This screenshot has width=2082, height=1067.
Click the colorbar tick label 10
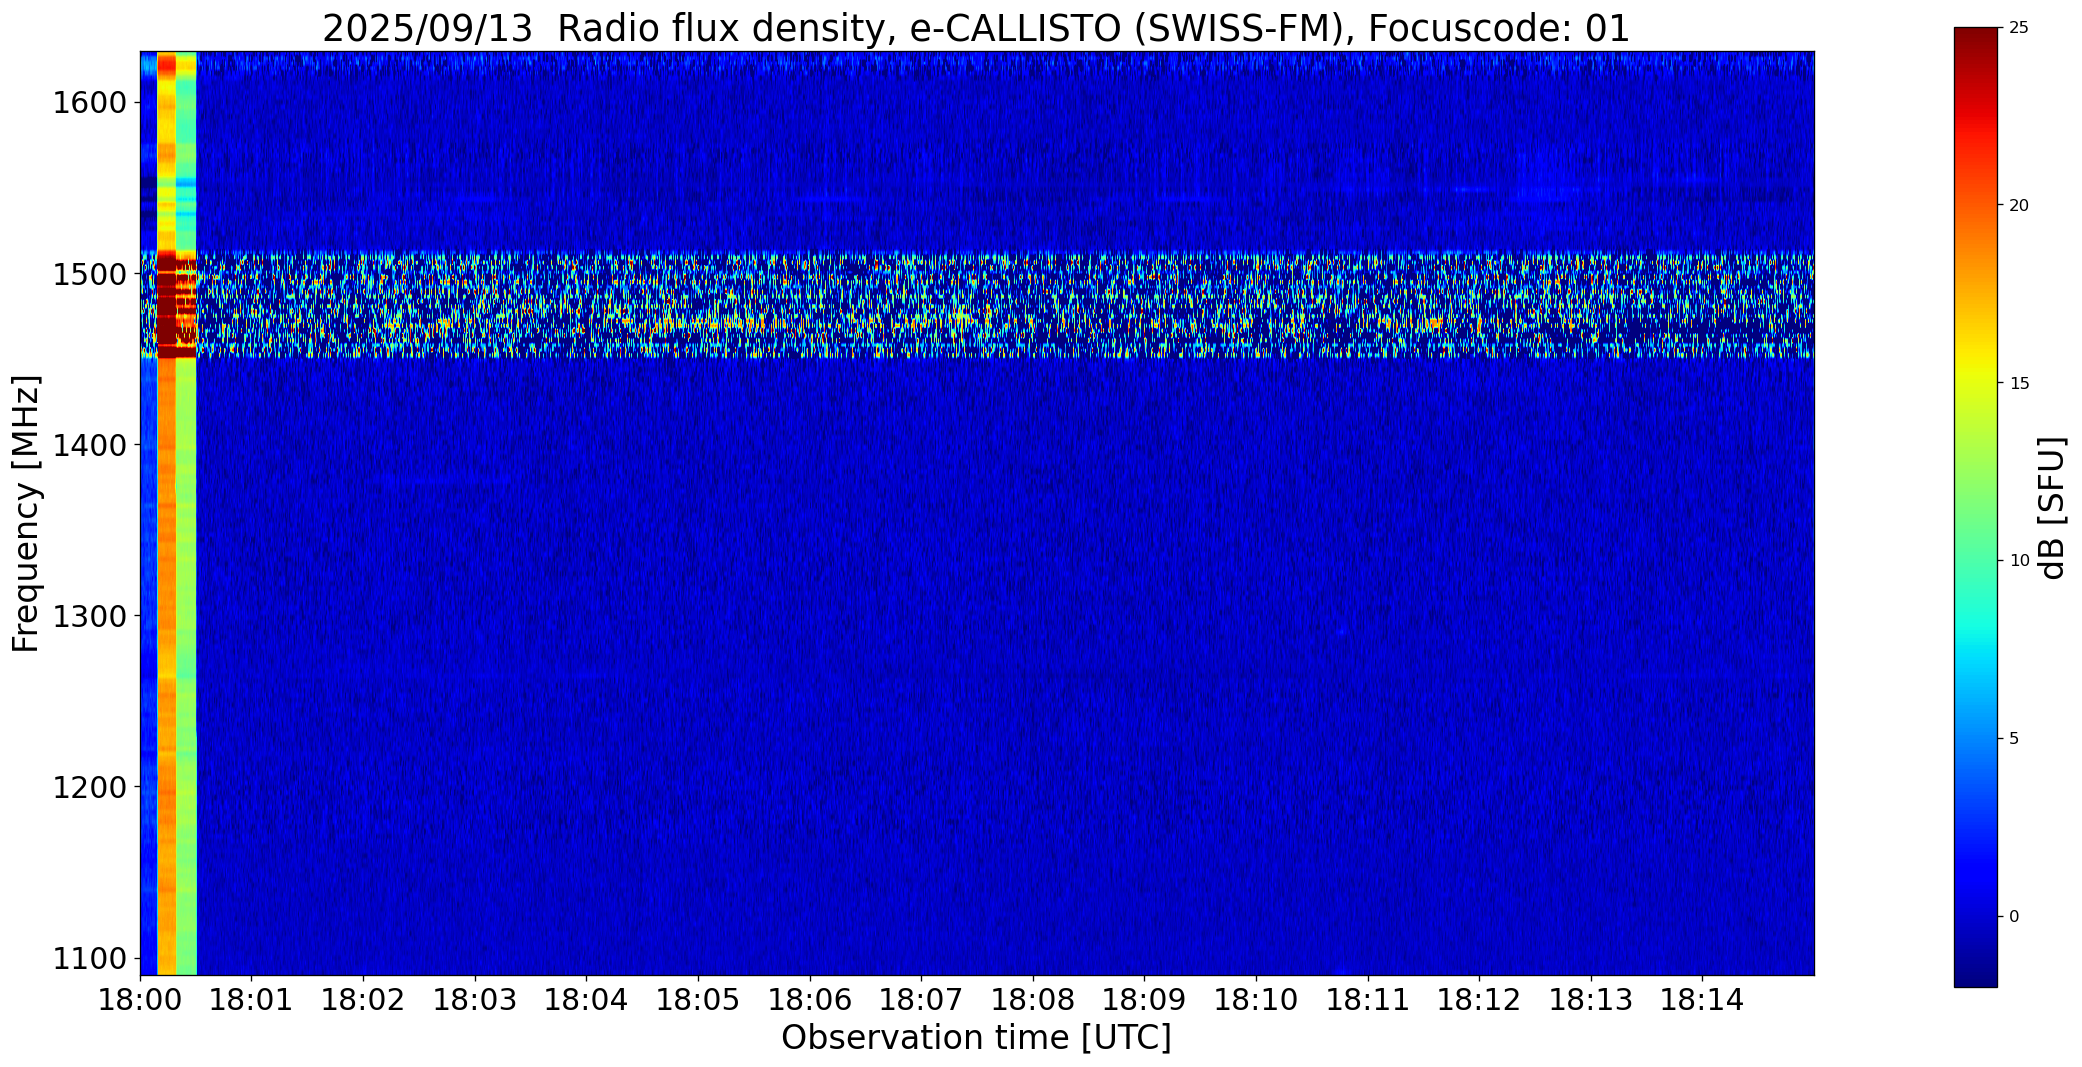pyautogui.click(x=2019, y=561)
